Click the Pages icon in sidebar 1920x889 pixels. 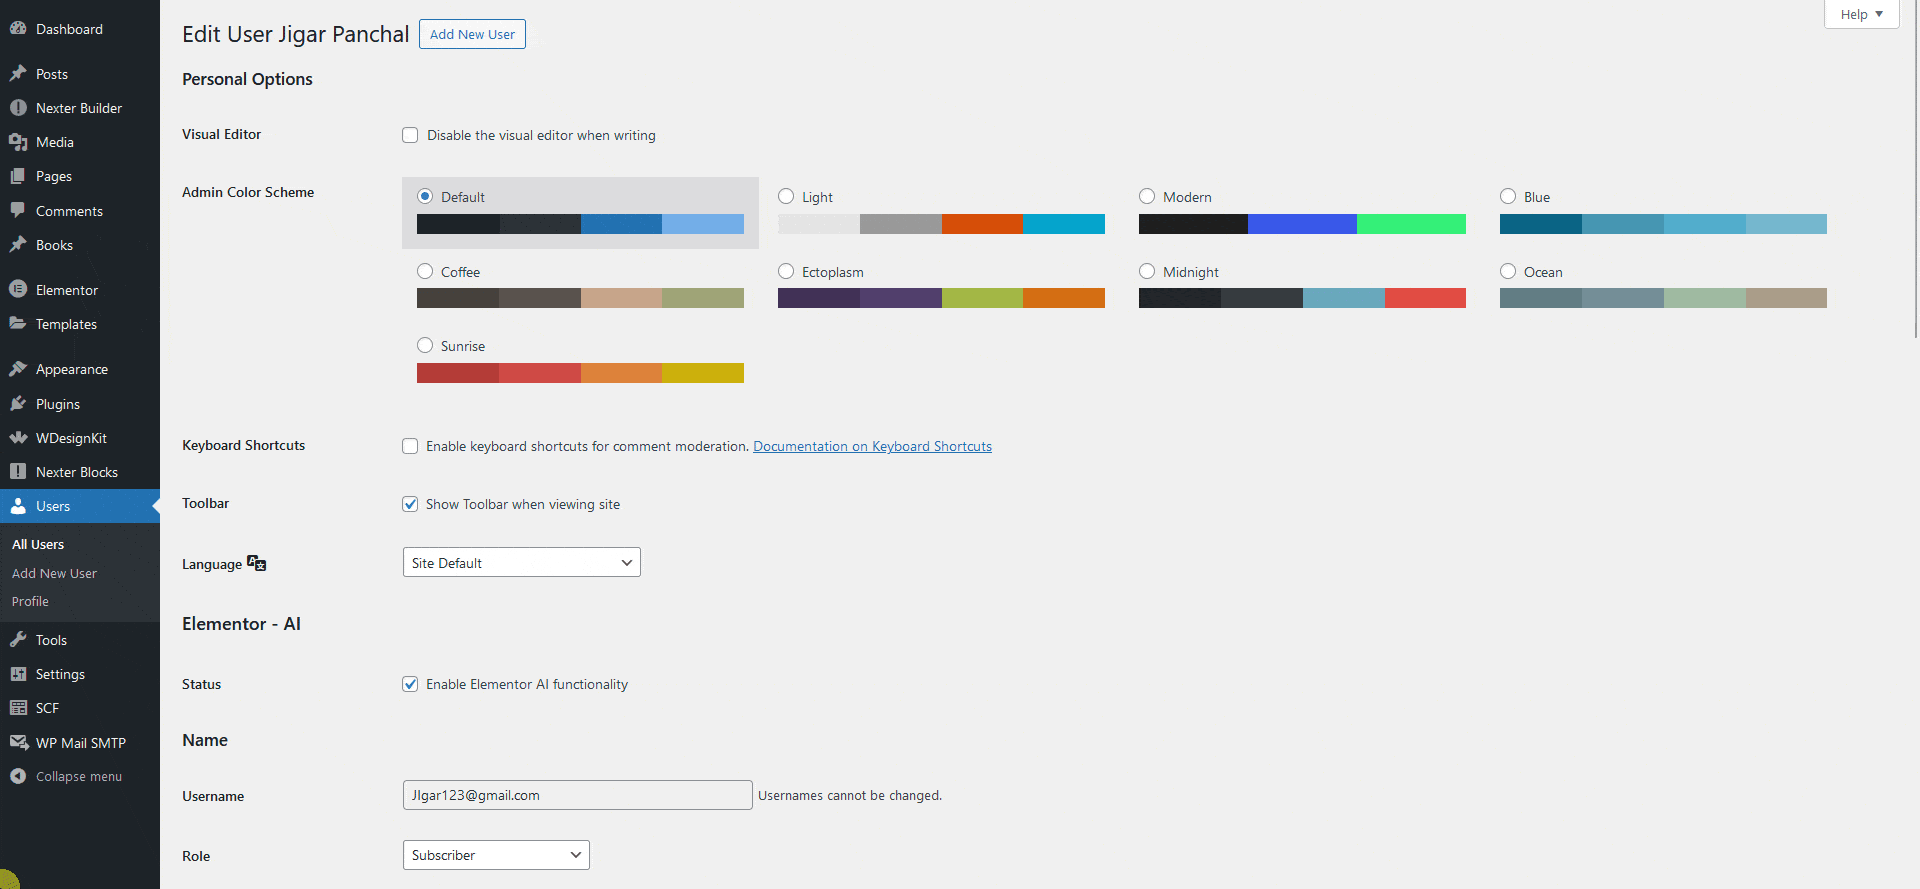click(18, 176)
